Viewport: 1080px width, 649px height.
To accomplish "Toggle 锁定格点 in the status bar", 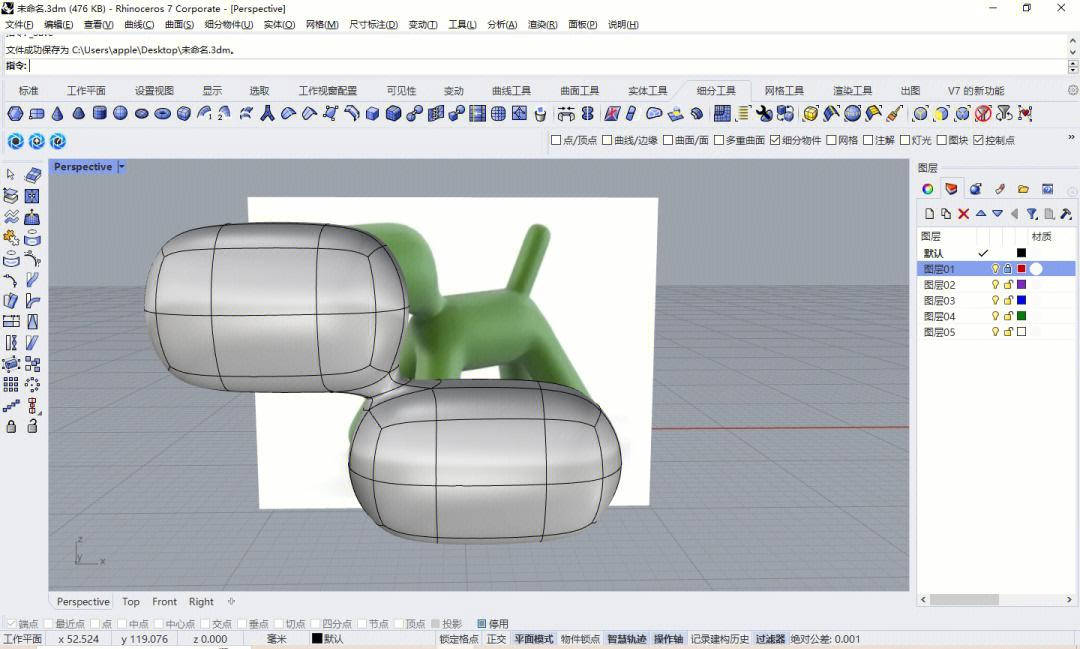I will [x=459, y=639].
